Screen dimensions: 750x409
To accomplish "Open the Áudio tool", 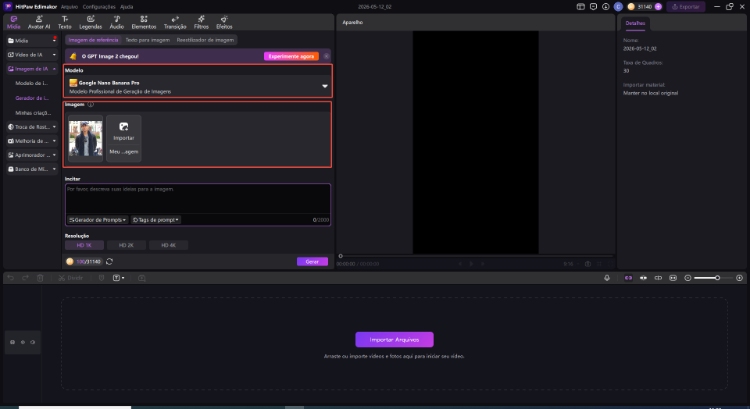I will 117,22.
